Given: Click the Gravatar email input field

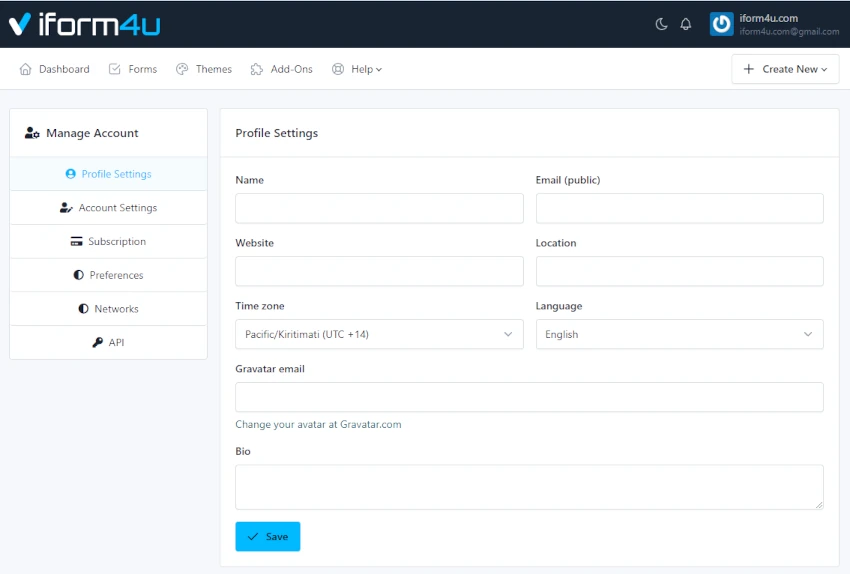Looking at the screenshot, I should pyautogui.click(x=529, y=397).
